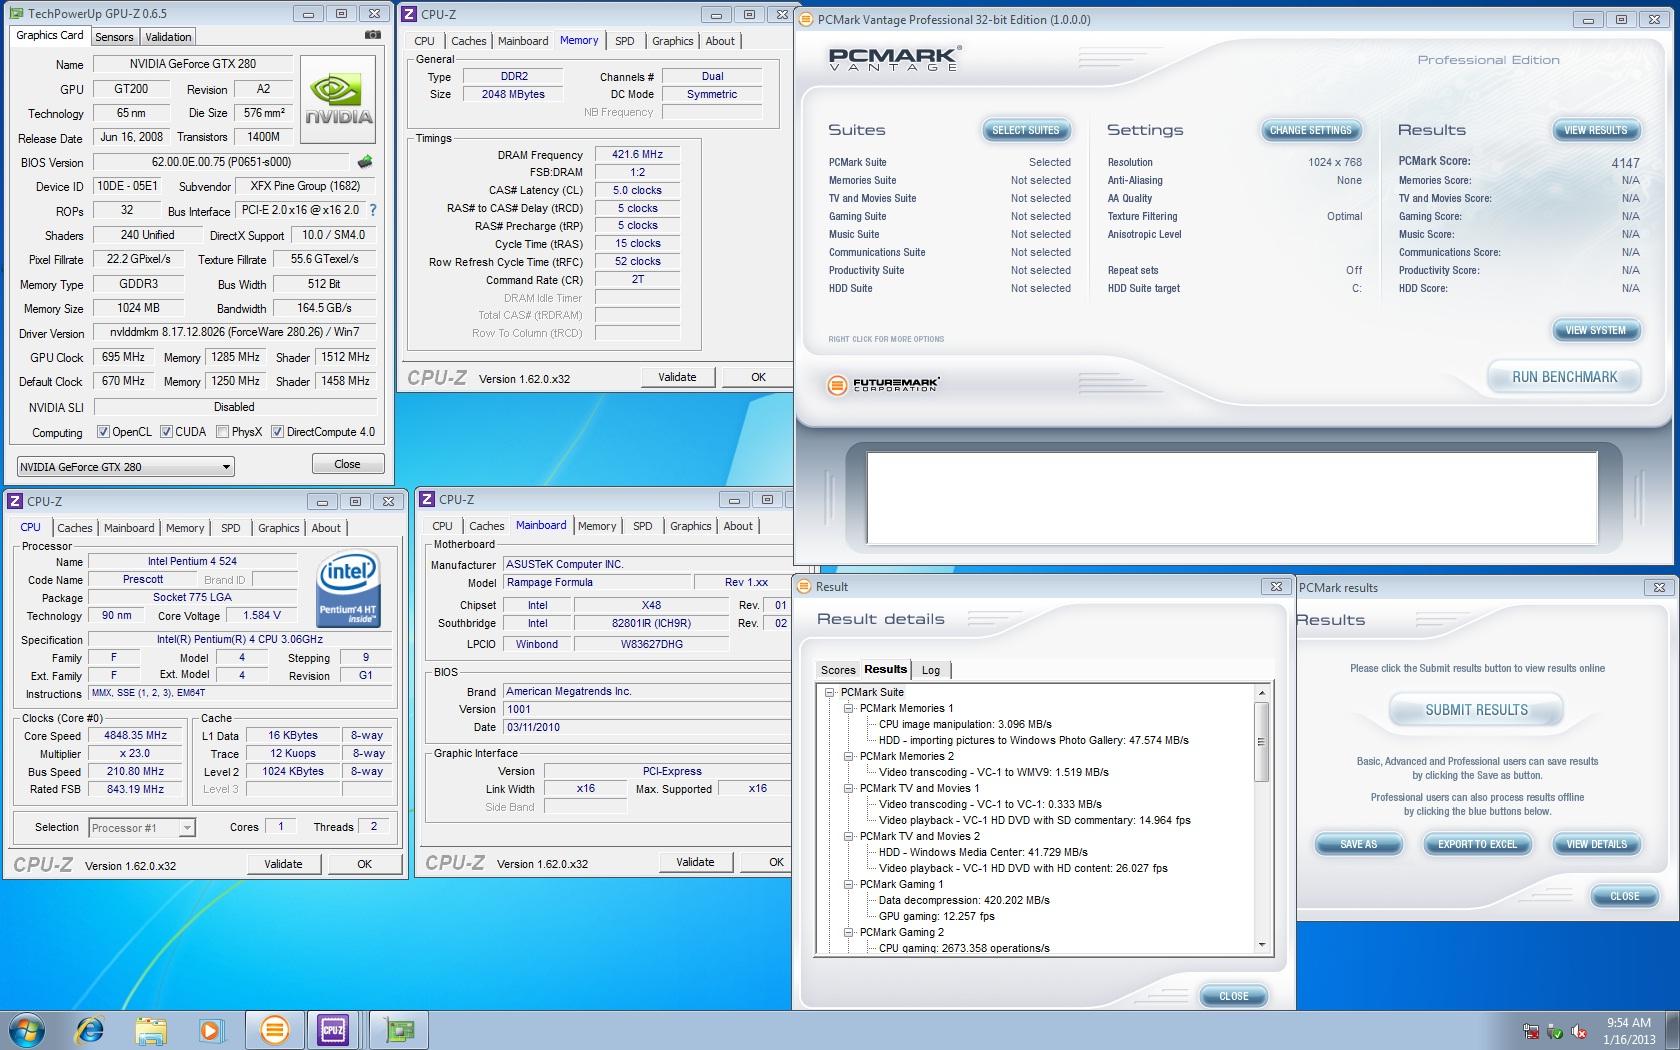Click the PCMark Score value 4147
This screenshot has width=1680, height=1050.
coord(1625,162)
